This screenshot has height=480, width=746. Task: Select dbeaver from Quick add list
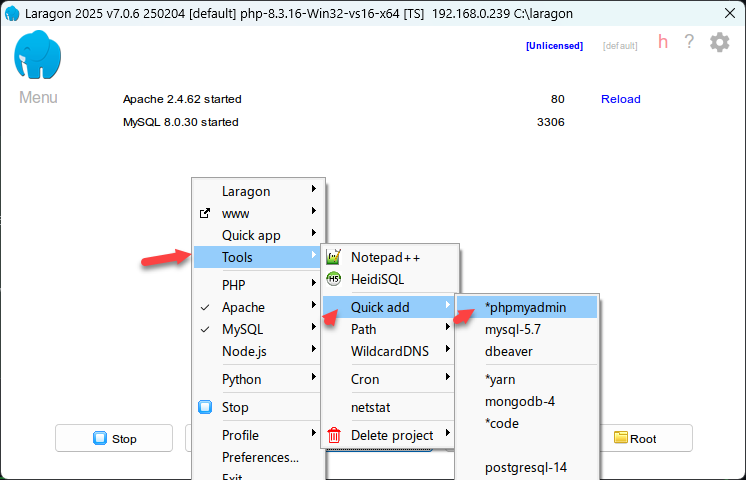[510, 351]
